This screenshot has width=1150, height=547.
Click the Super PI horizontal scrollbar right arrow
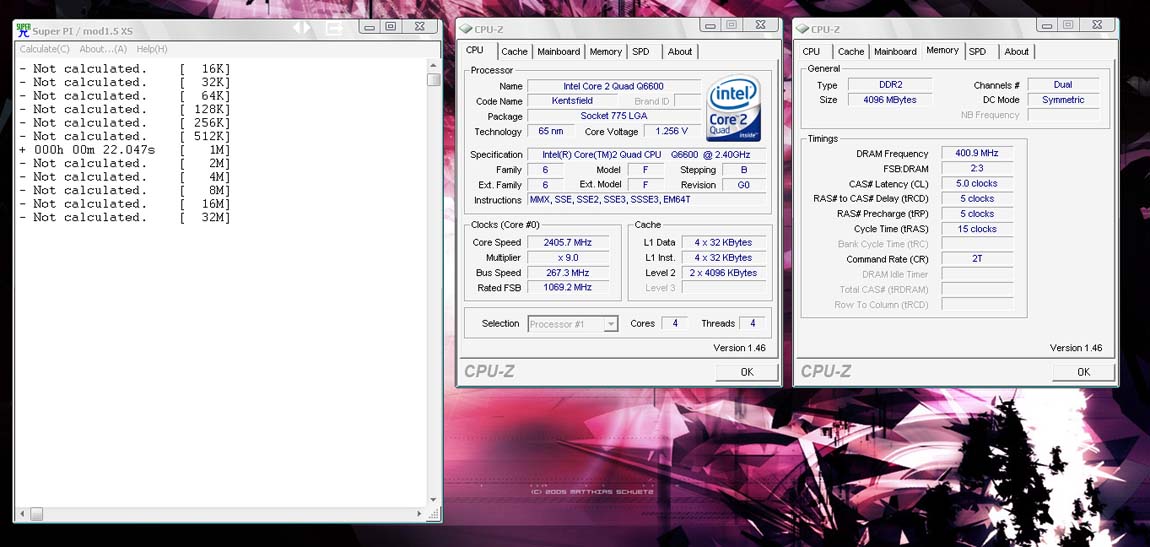(x=420, y=514)
